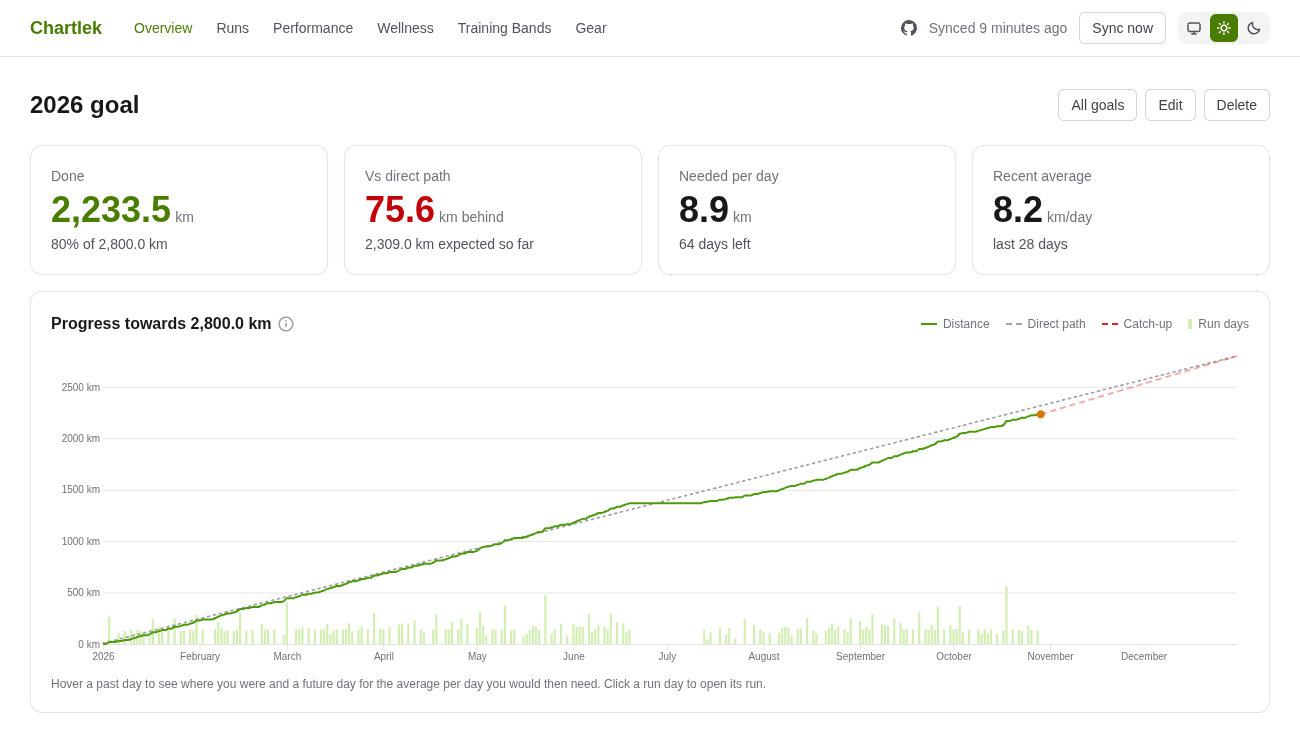
Task: Open the GitHub icon link
Action: 909,28
